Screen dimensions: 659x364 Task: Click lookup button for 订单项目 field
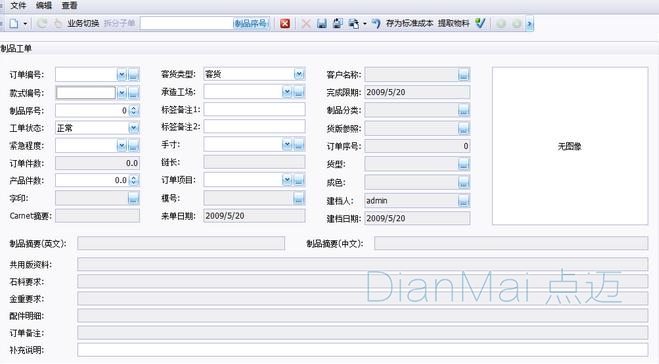tap(298, 180)
